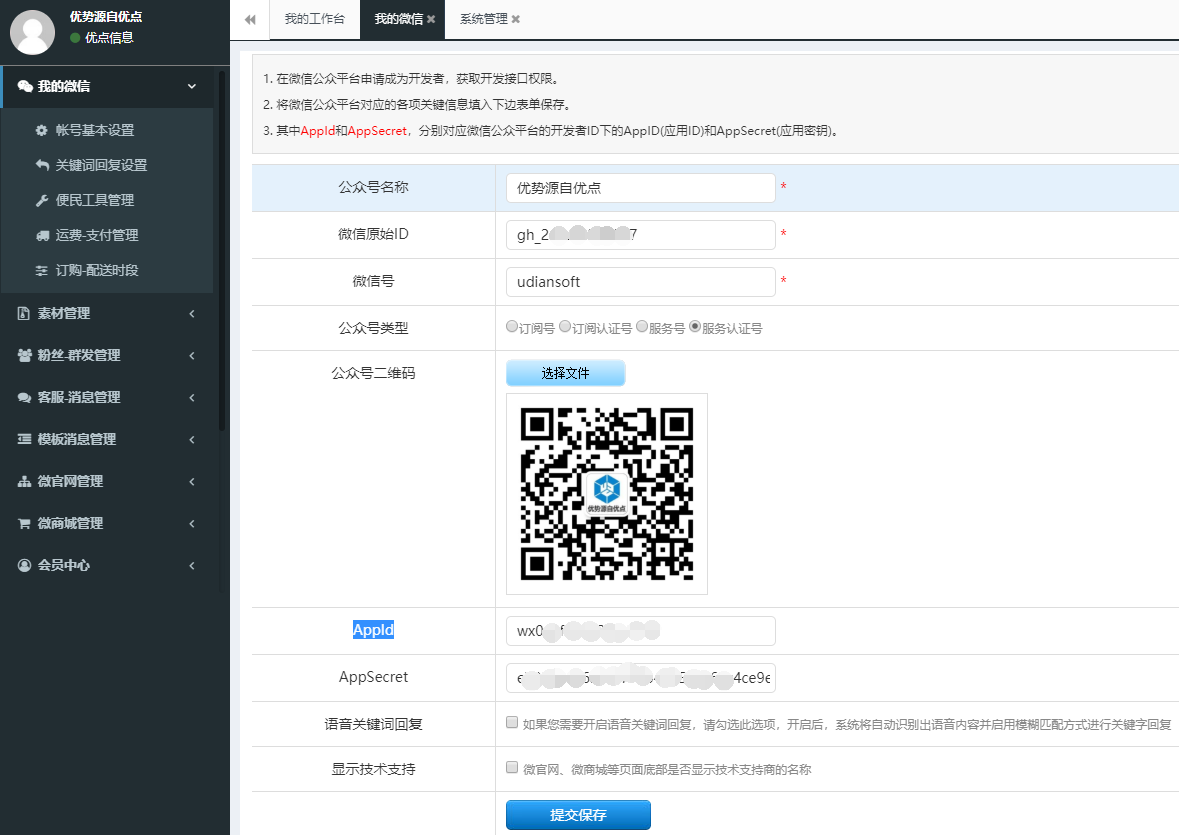Screen dimensions: 1179x835
Task: Click the 提交保存 submit button
Action: click(x=578, y=815)
